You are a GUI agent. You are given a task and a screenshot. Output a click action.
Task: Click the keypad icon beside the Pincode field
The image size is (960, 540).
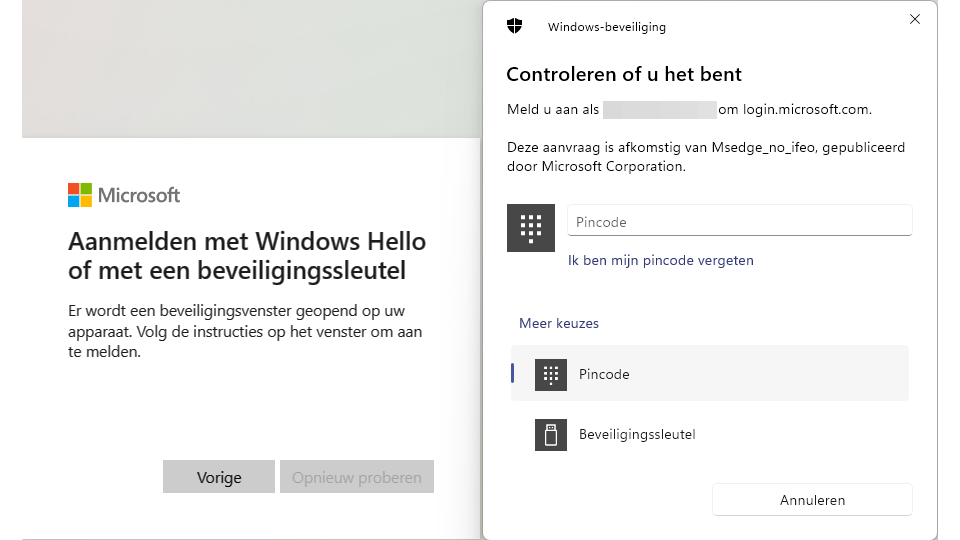(x=531, y=228)
